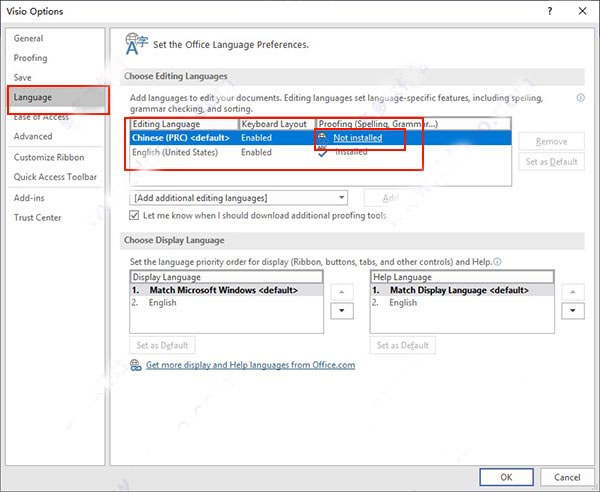600x492 pixels.
Task: Click the Add language button
Action: [x=391, y=198]
